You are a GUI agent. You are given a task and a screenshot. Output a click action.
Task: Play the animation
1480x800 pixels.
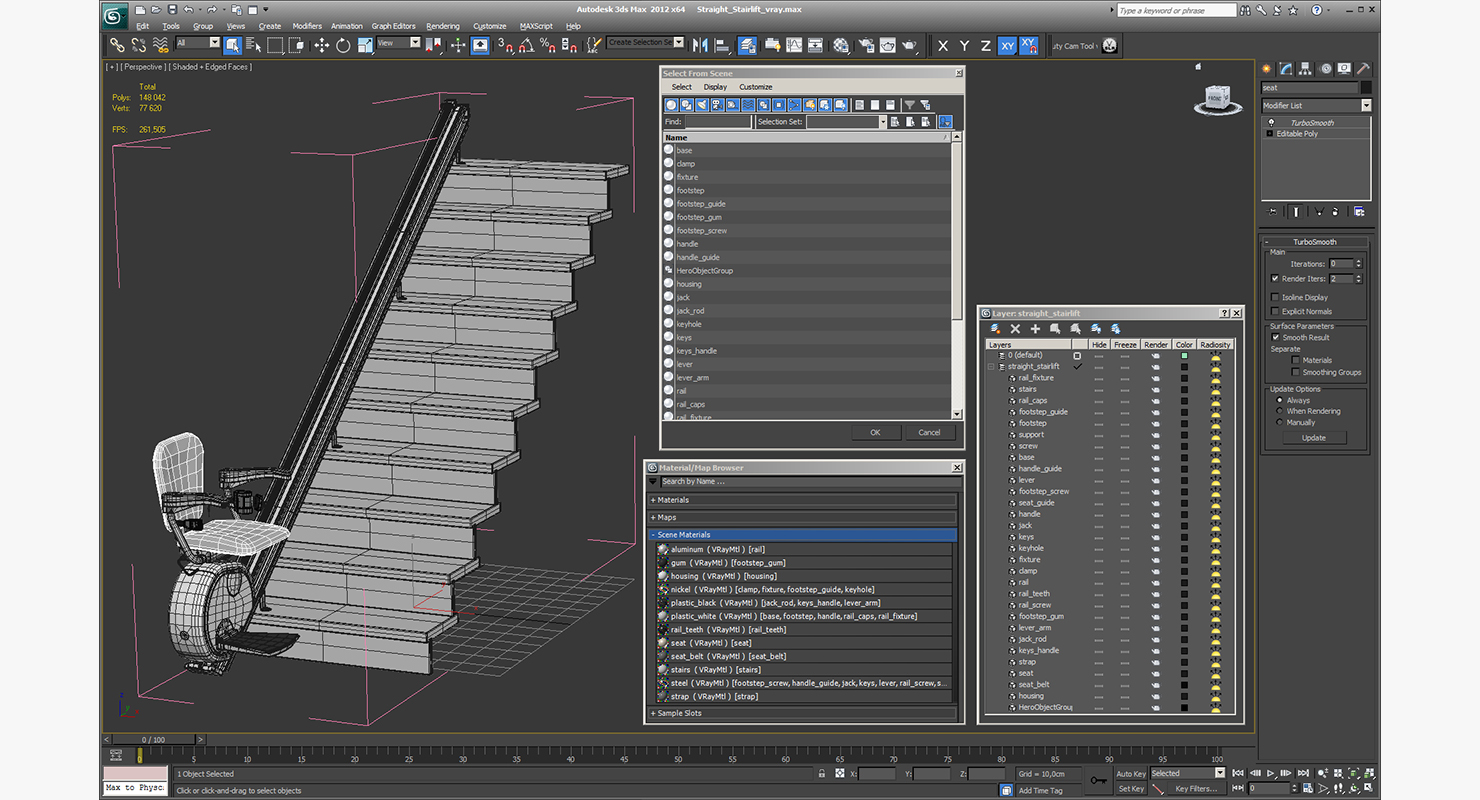(x=1270, y=773)
